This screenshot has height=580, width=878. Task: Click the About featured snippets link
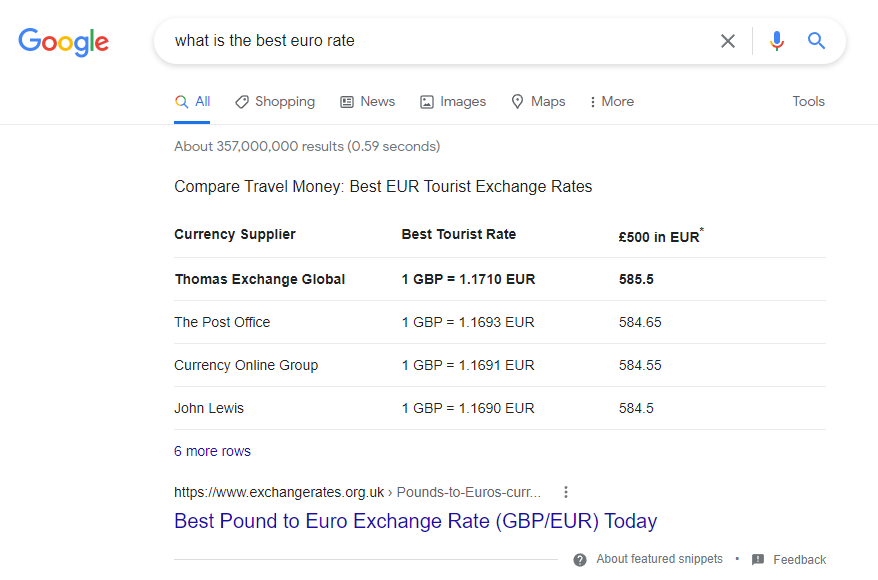pos(659,560)
